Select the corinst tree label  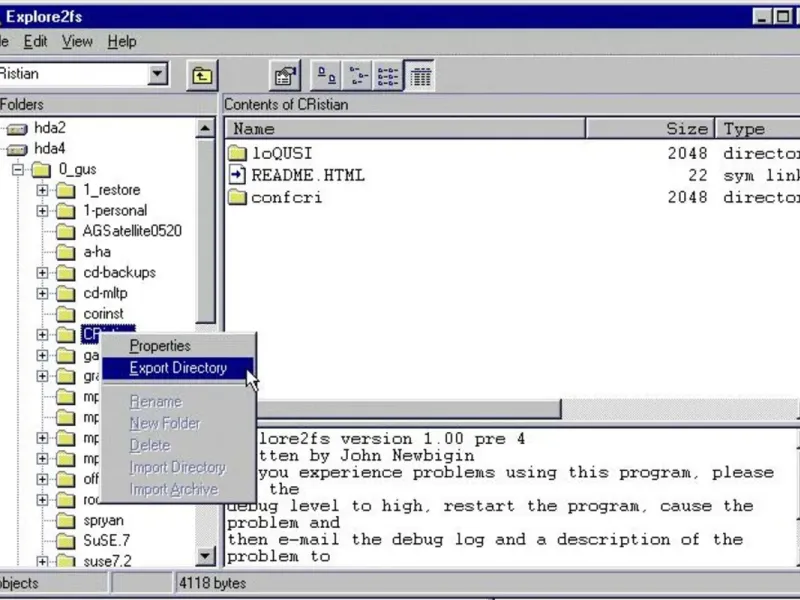[104, 314]
